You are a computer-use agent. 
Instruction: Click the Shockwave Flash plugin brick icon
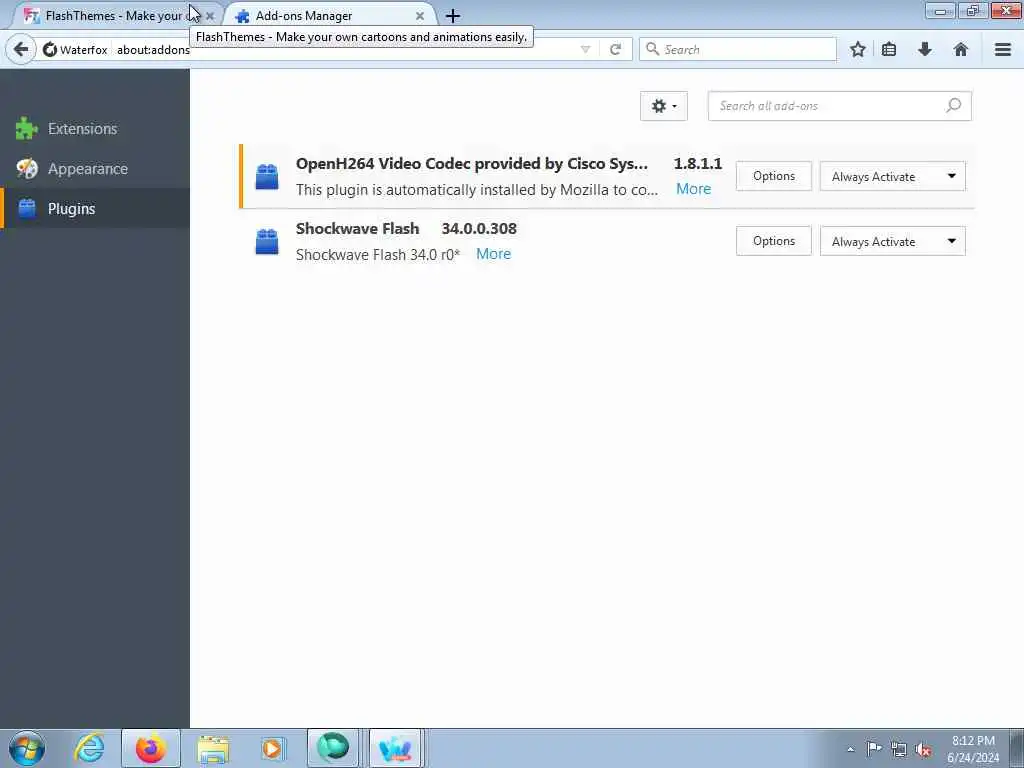(266, 242)
